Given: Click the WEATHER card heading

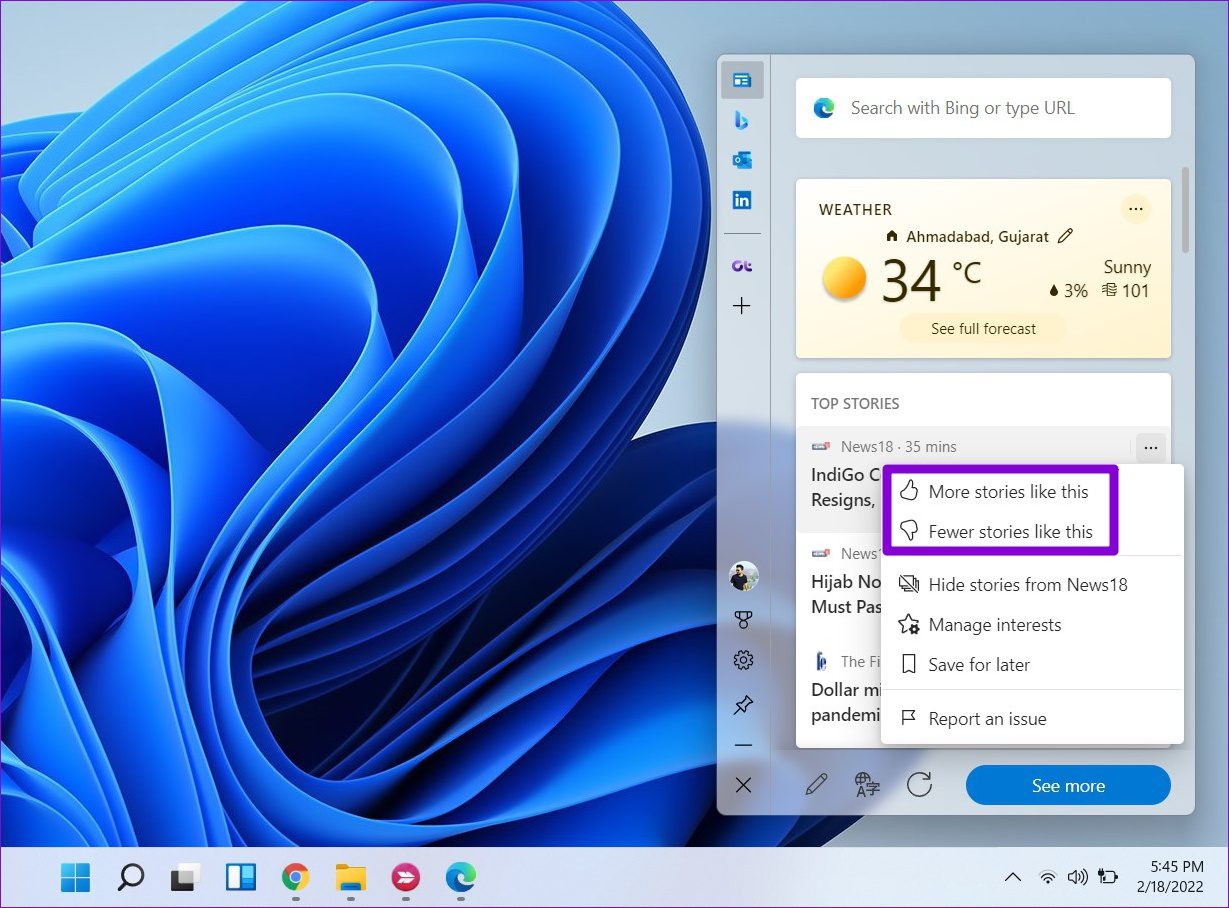Looking at the screenshot, I should click(x=855, y=209).
